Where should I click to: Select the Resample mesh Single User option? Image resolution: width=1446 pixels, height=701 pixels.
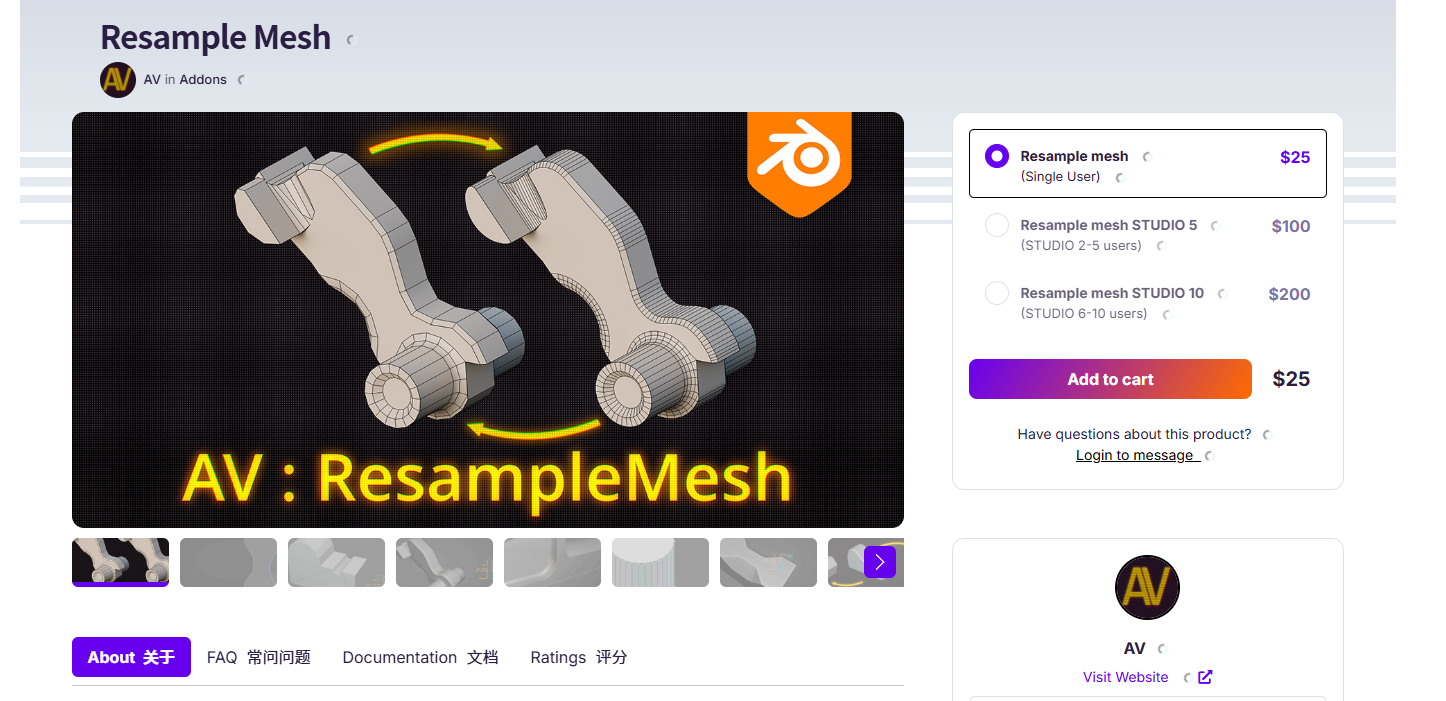coord(1147,164)
